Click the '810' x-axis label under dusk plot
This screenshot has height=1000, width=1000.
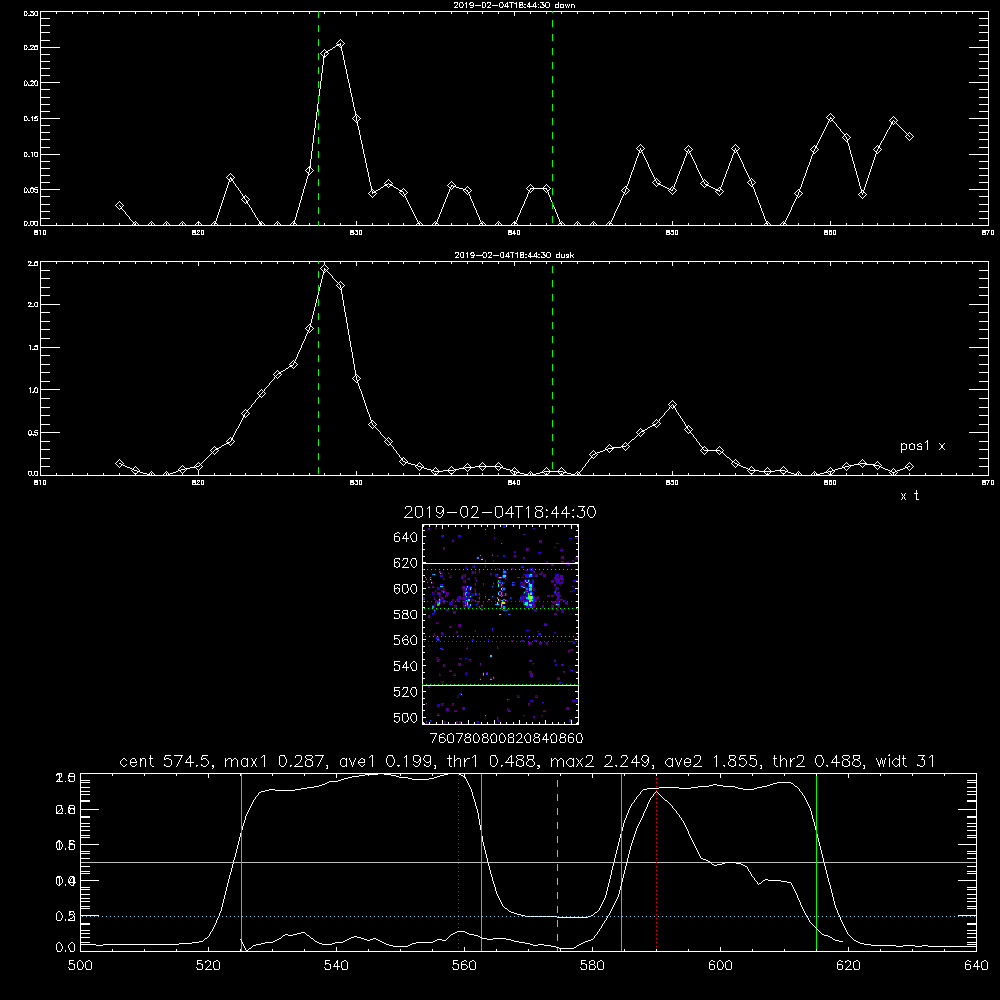[40, 483]
